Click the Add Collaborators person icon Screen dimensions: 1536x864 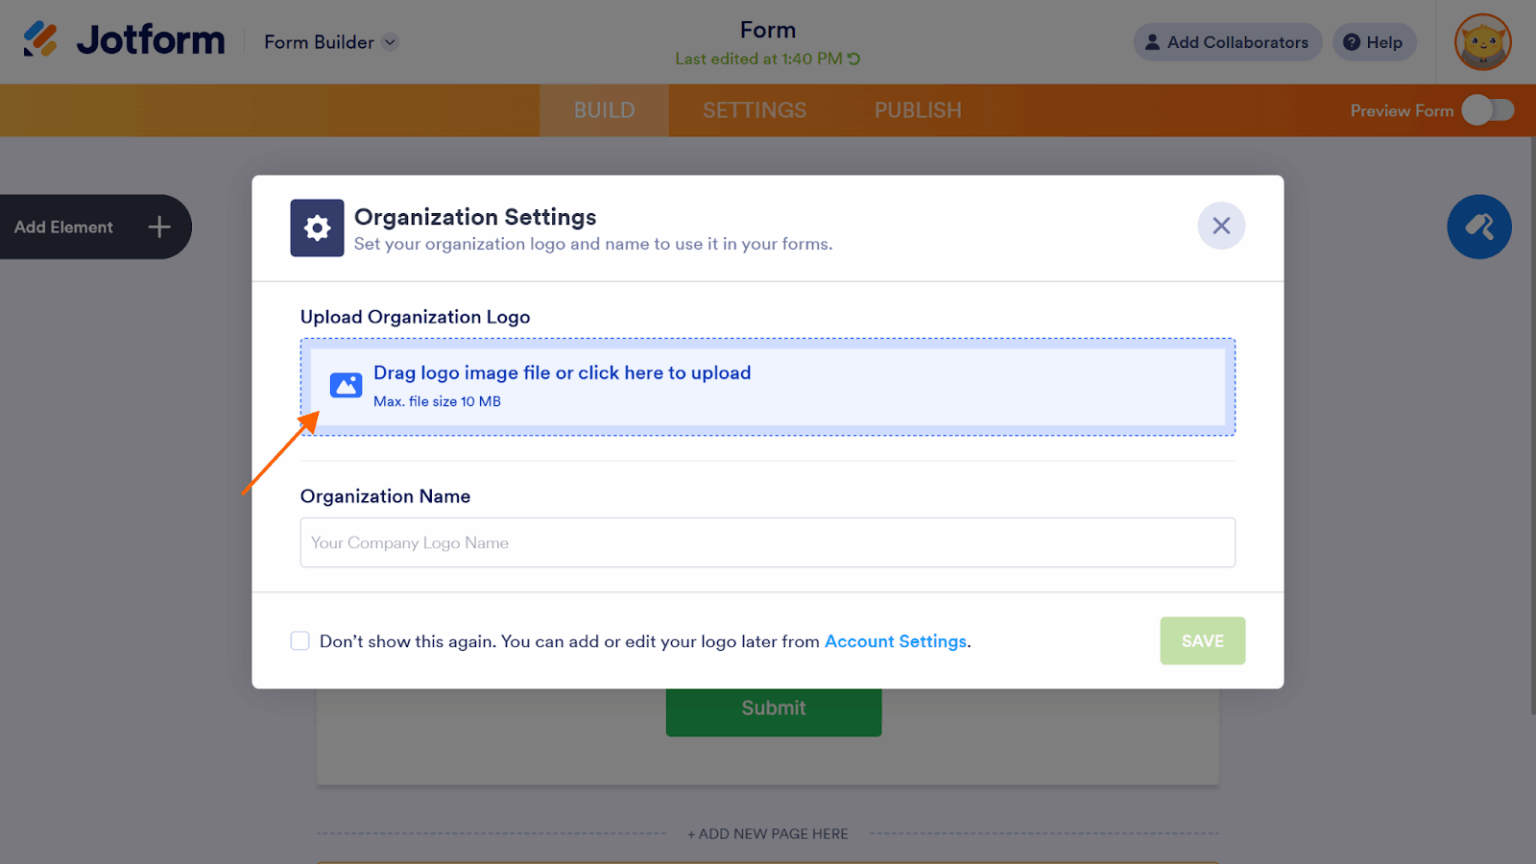pyautogui.click(x=1152, y=42)
